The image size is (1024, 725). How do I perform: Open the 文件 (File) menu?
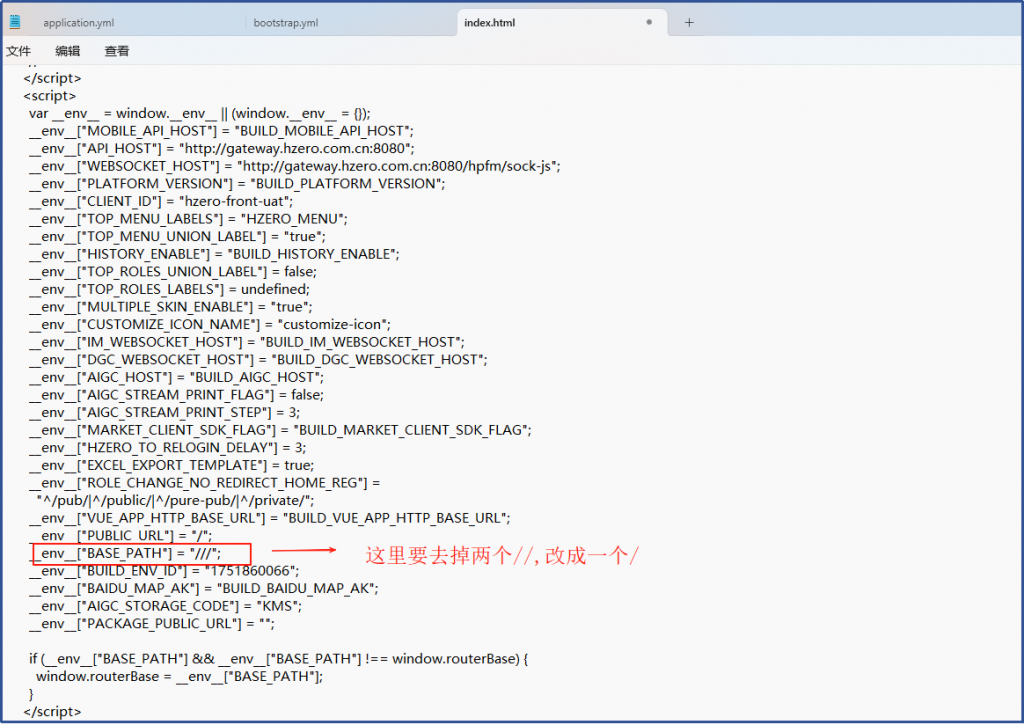pos(18,51)
